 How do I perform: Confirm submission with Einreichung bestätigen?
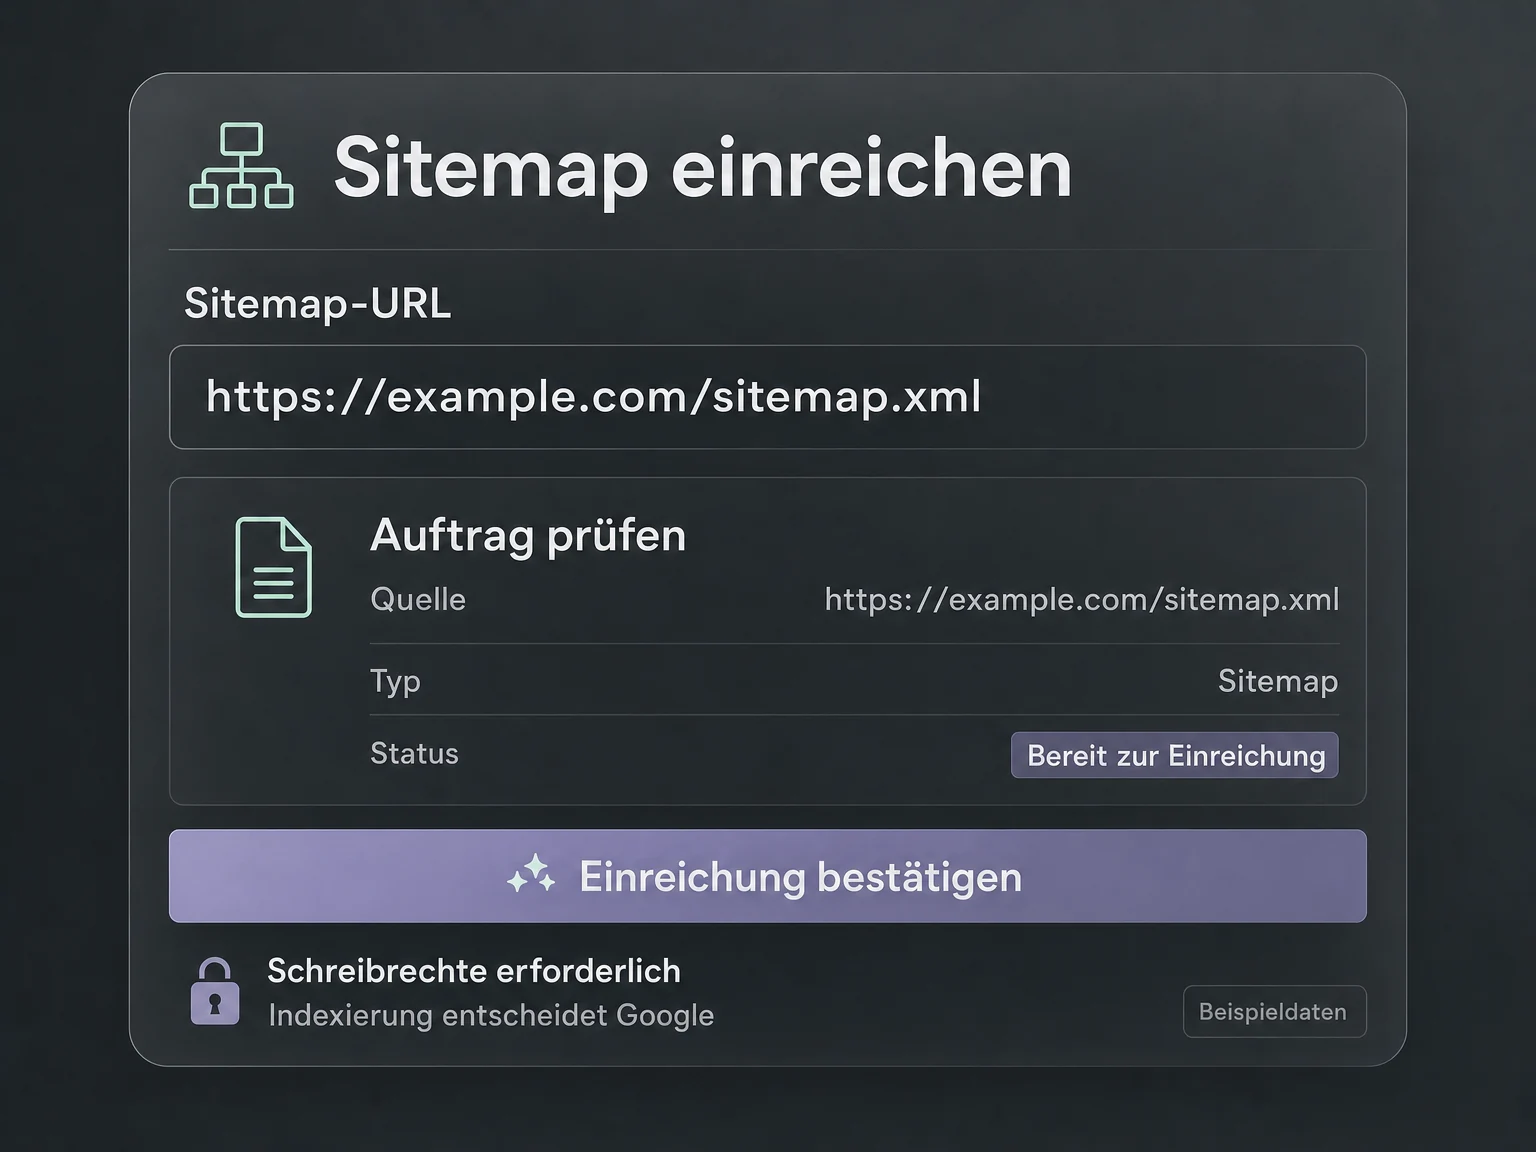[x=767, y=876]
